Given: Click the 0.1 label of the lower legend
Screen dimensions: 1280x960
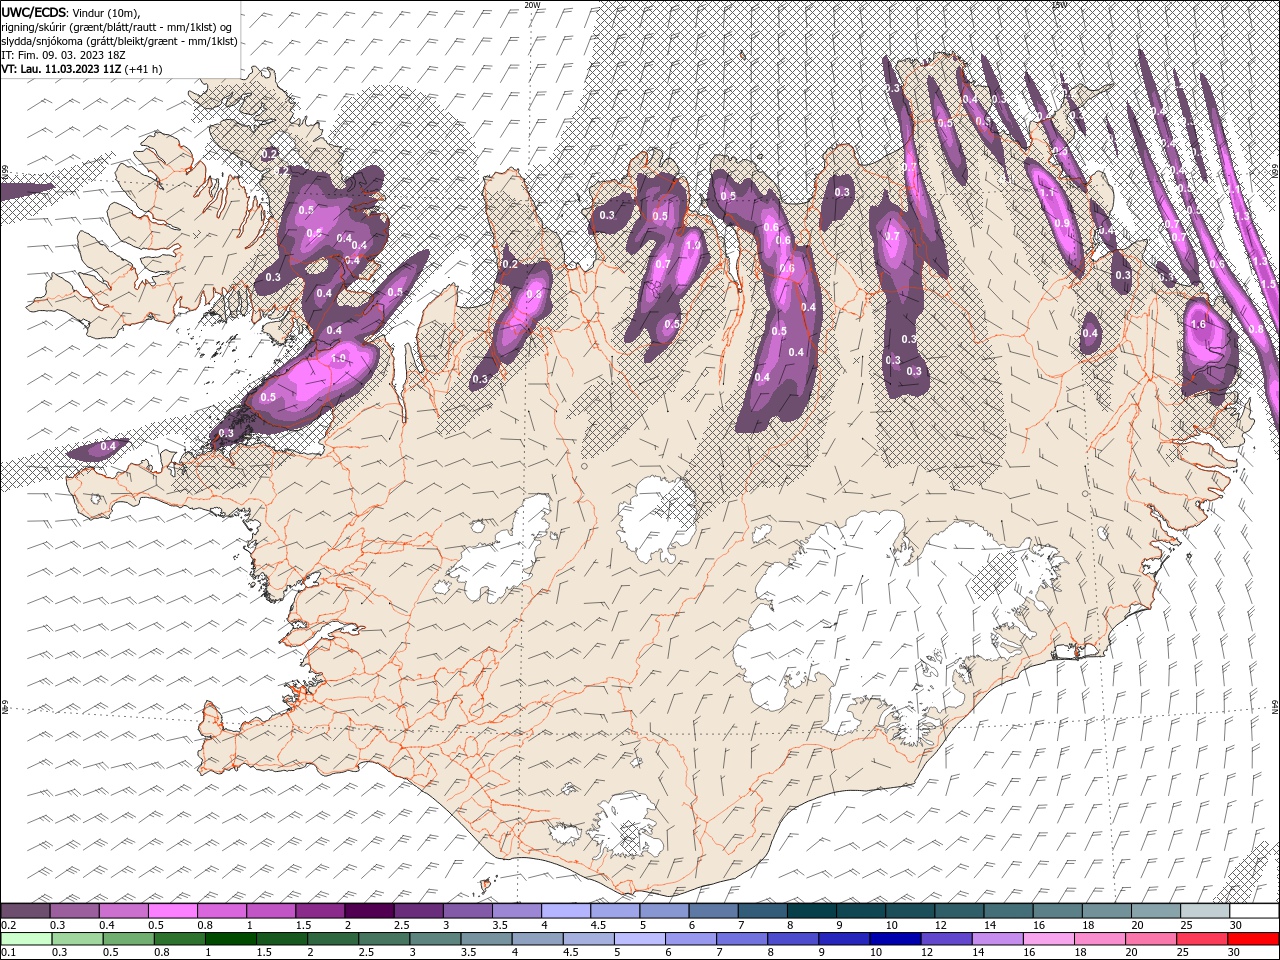Looking at the screenshot, I should click(x=8, y=952).
